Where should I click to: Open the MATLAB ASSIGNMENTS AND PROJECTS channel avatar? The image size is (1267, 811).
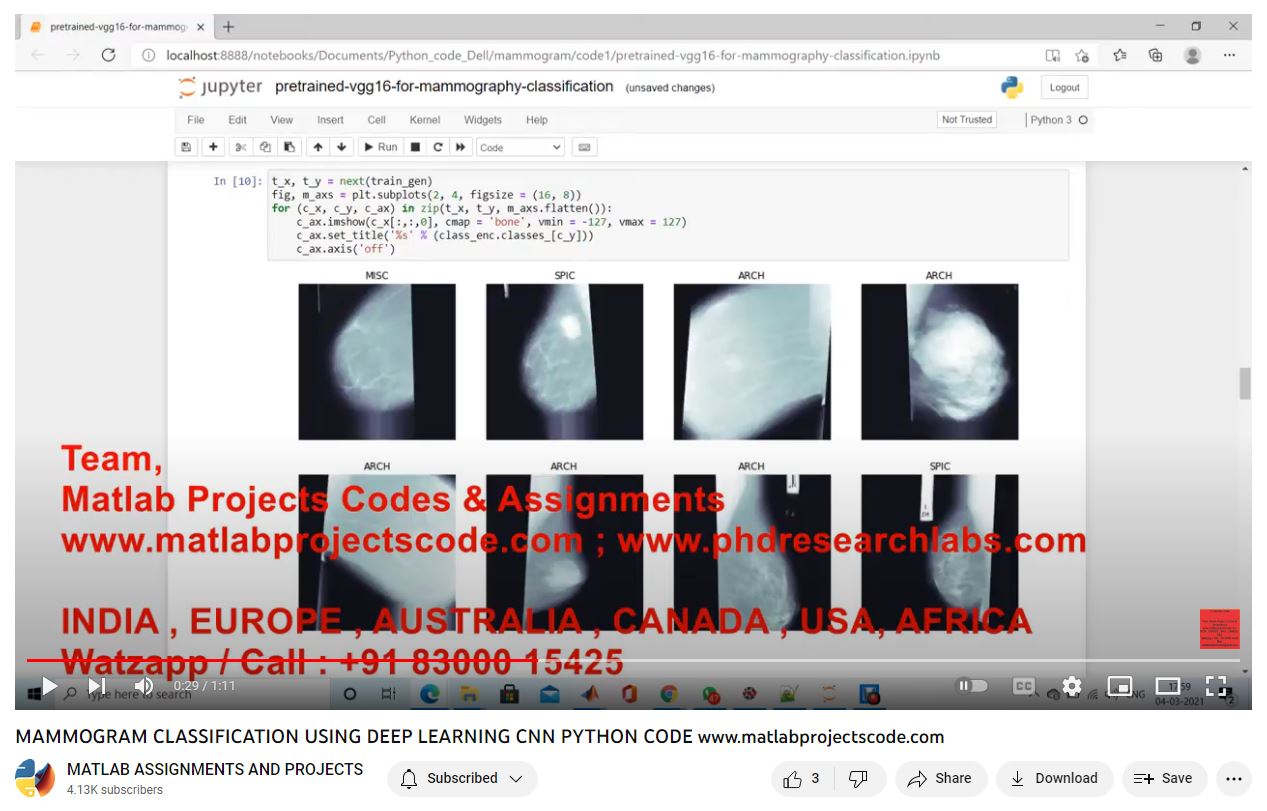click(35, 778)
